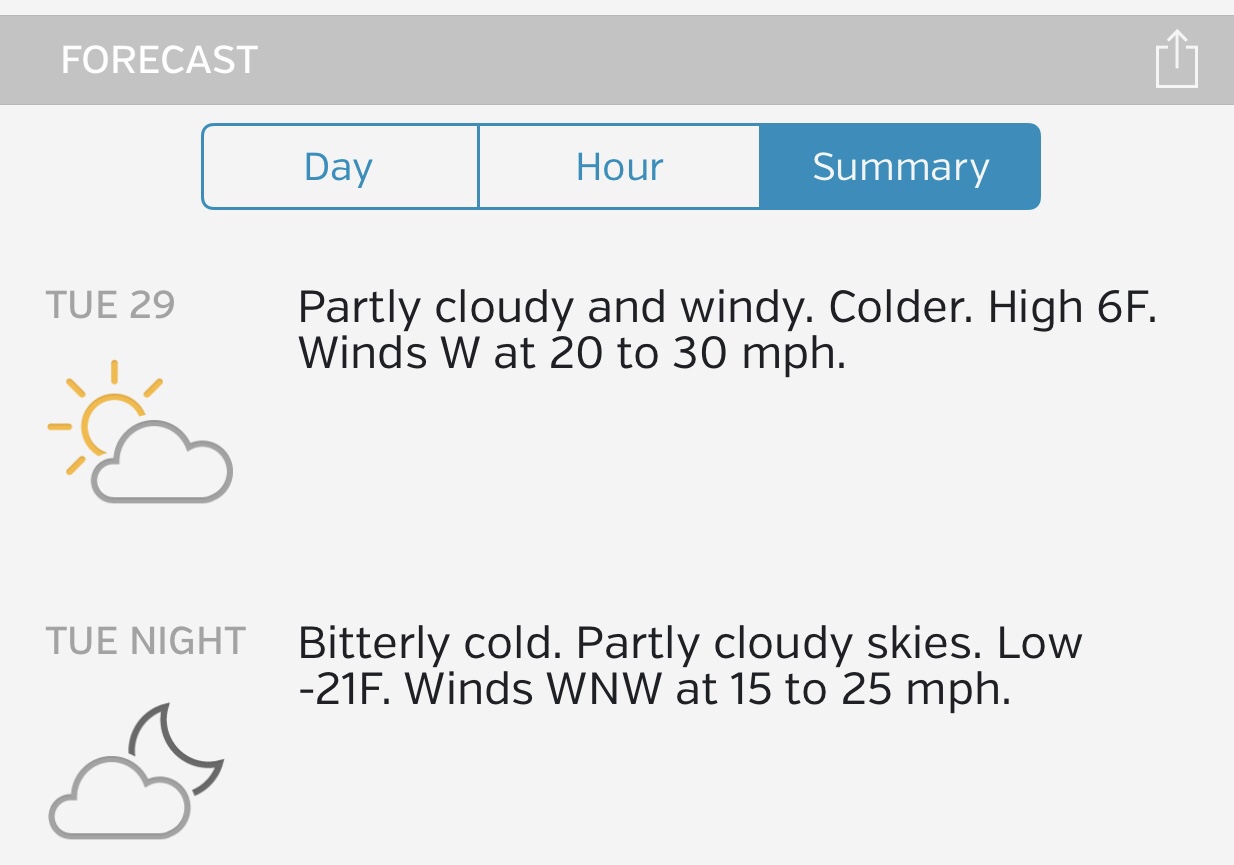Click the moon and cloud icon for TUE NIGHT
Screen dimensions: 1234x865
point(136,772)
